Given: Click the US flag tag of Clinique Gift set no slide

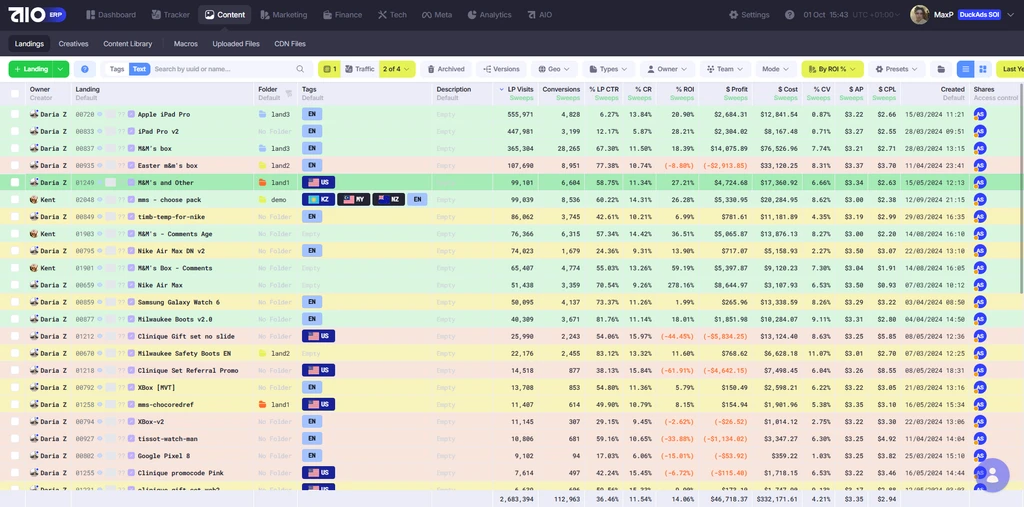Looking at the screenshot, I should [318, 336].
